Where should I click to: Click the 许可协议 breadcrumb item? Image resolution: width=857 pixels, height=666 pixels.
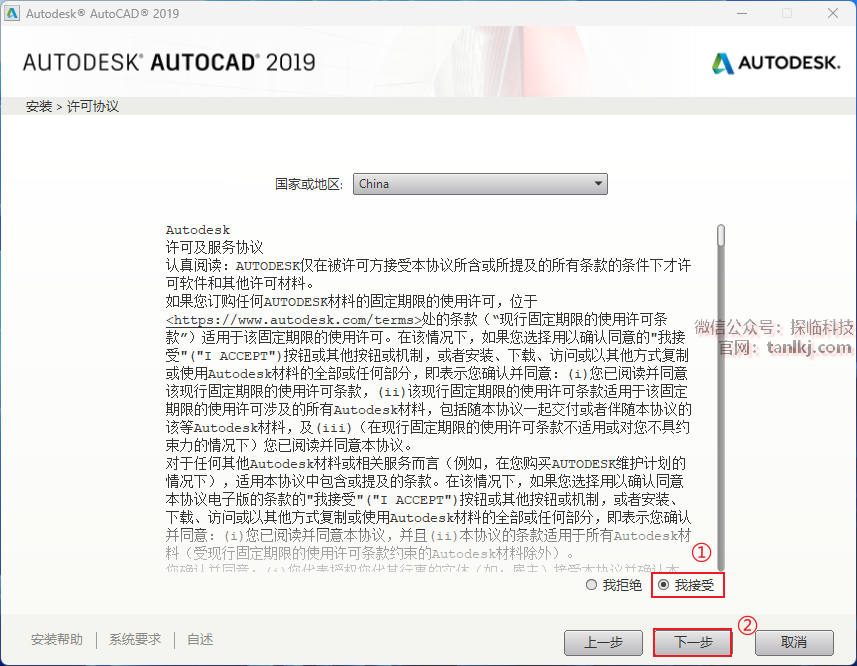93,106
